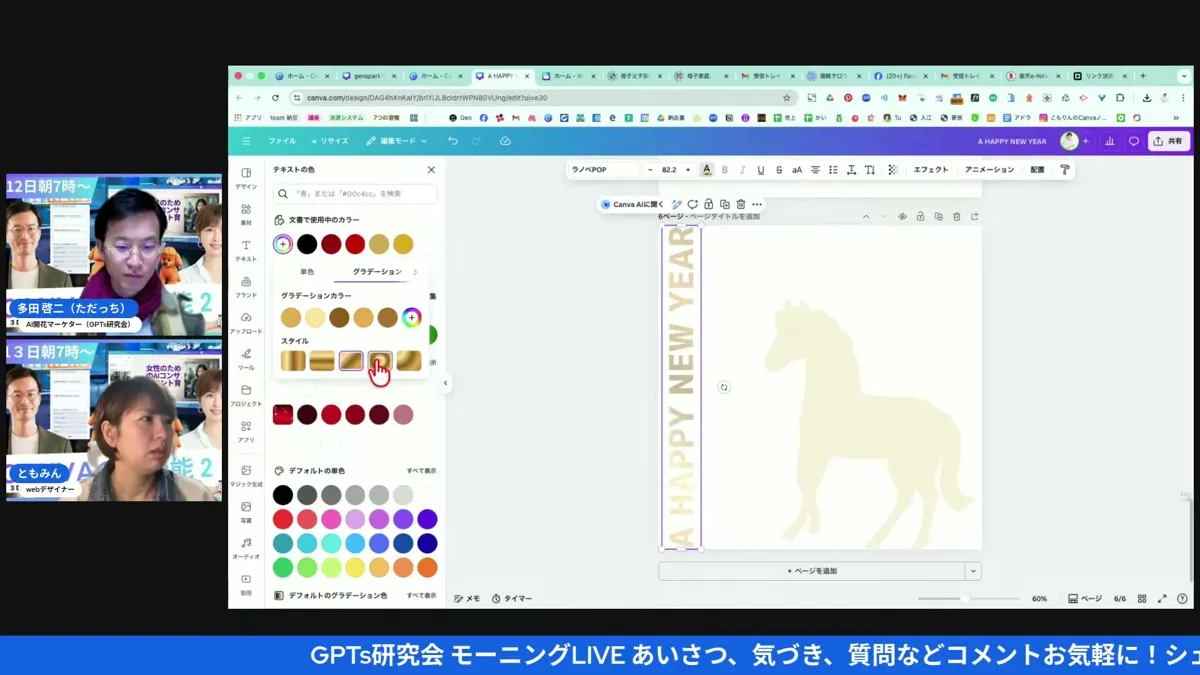Toggle bold formatting

[x=725, y=170]
